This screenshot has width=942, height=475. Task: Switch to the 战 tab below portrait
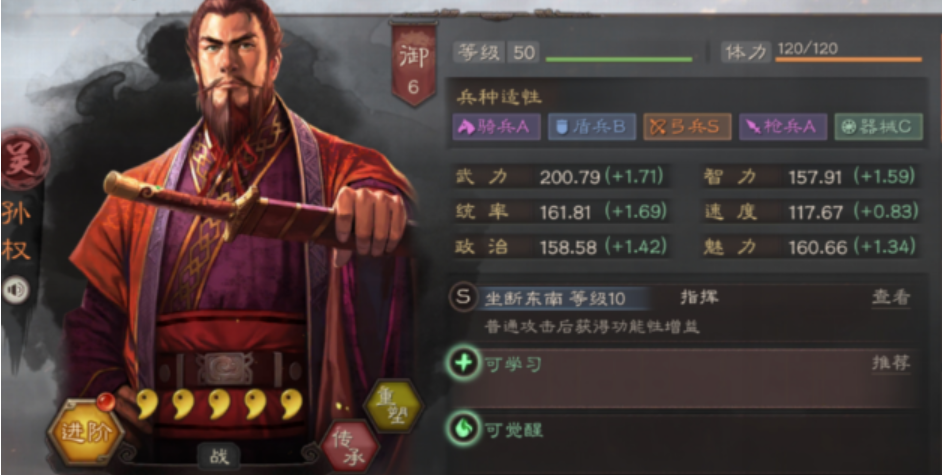(219, 456)
